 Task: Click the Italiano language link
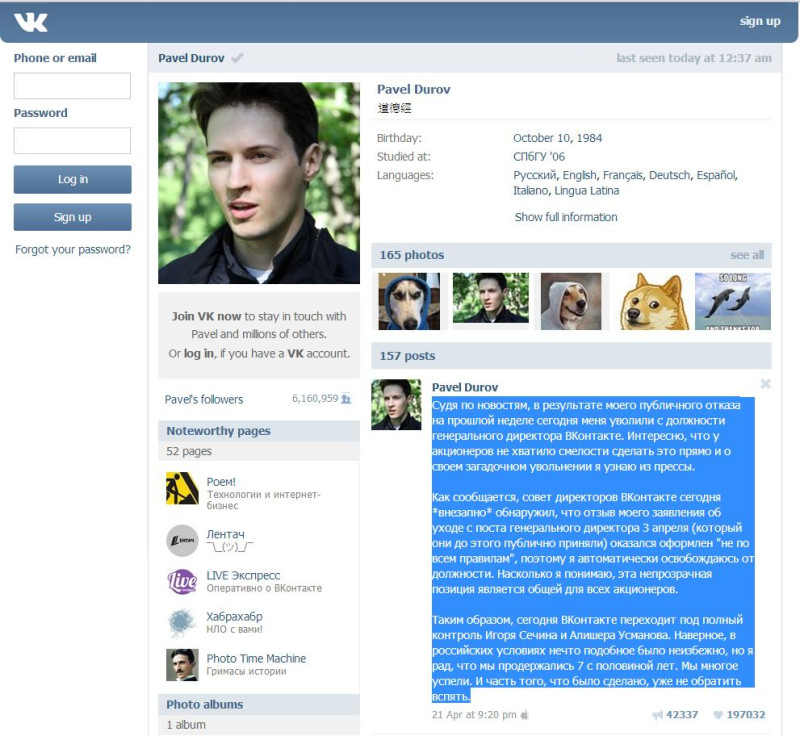[531, 191]
